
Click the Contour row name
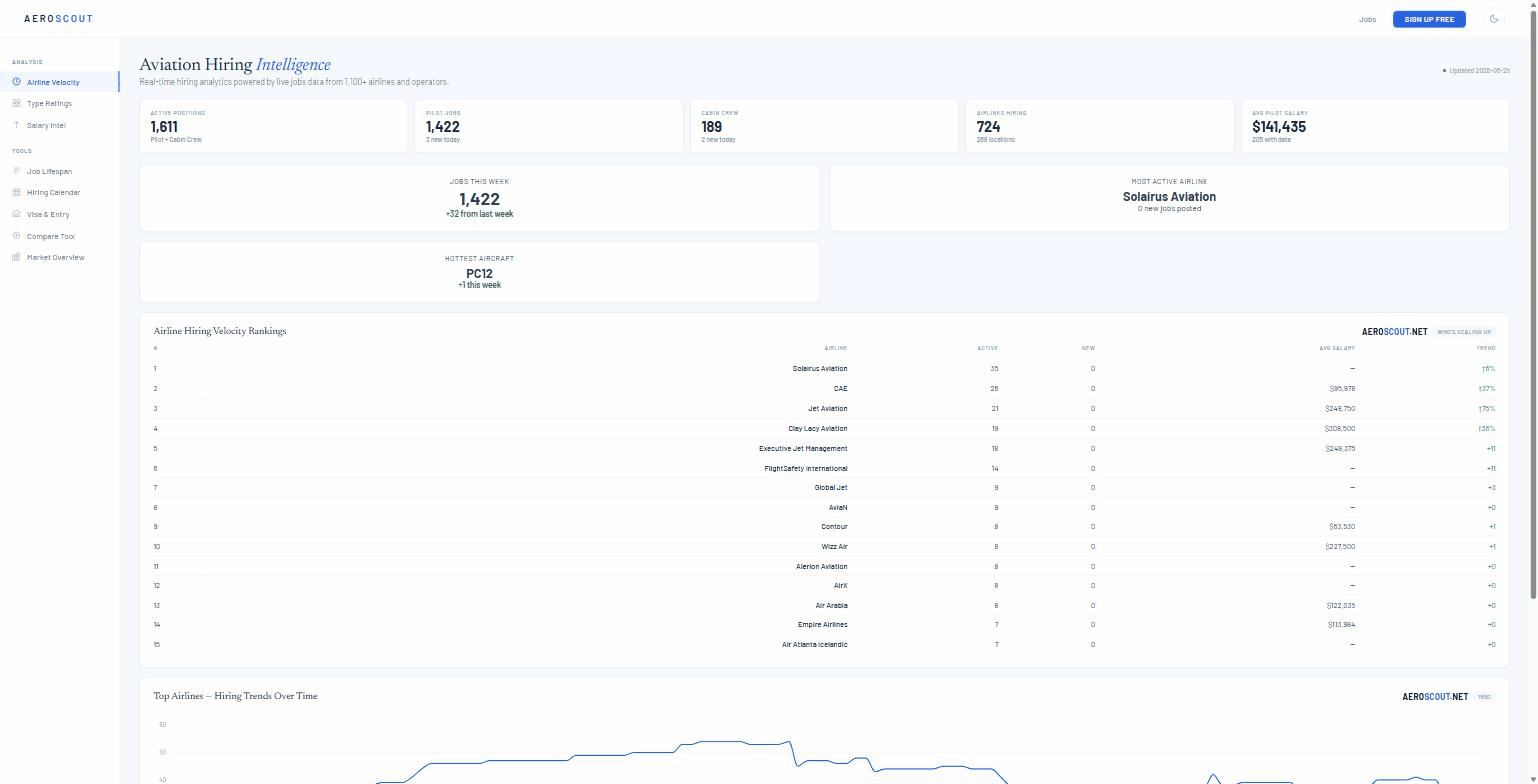click(x=834, y=526)
